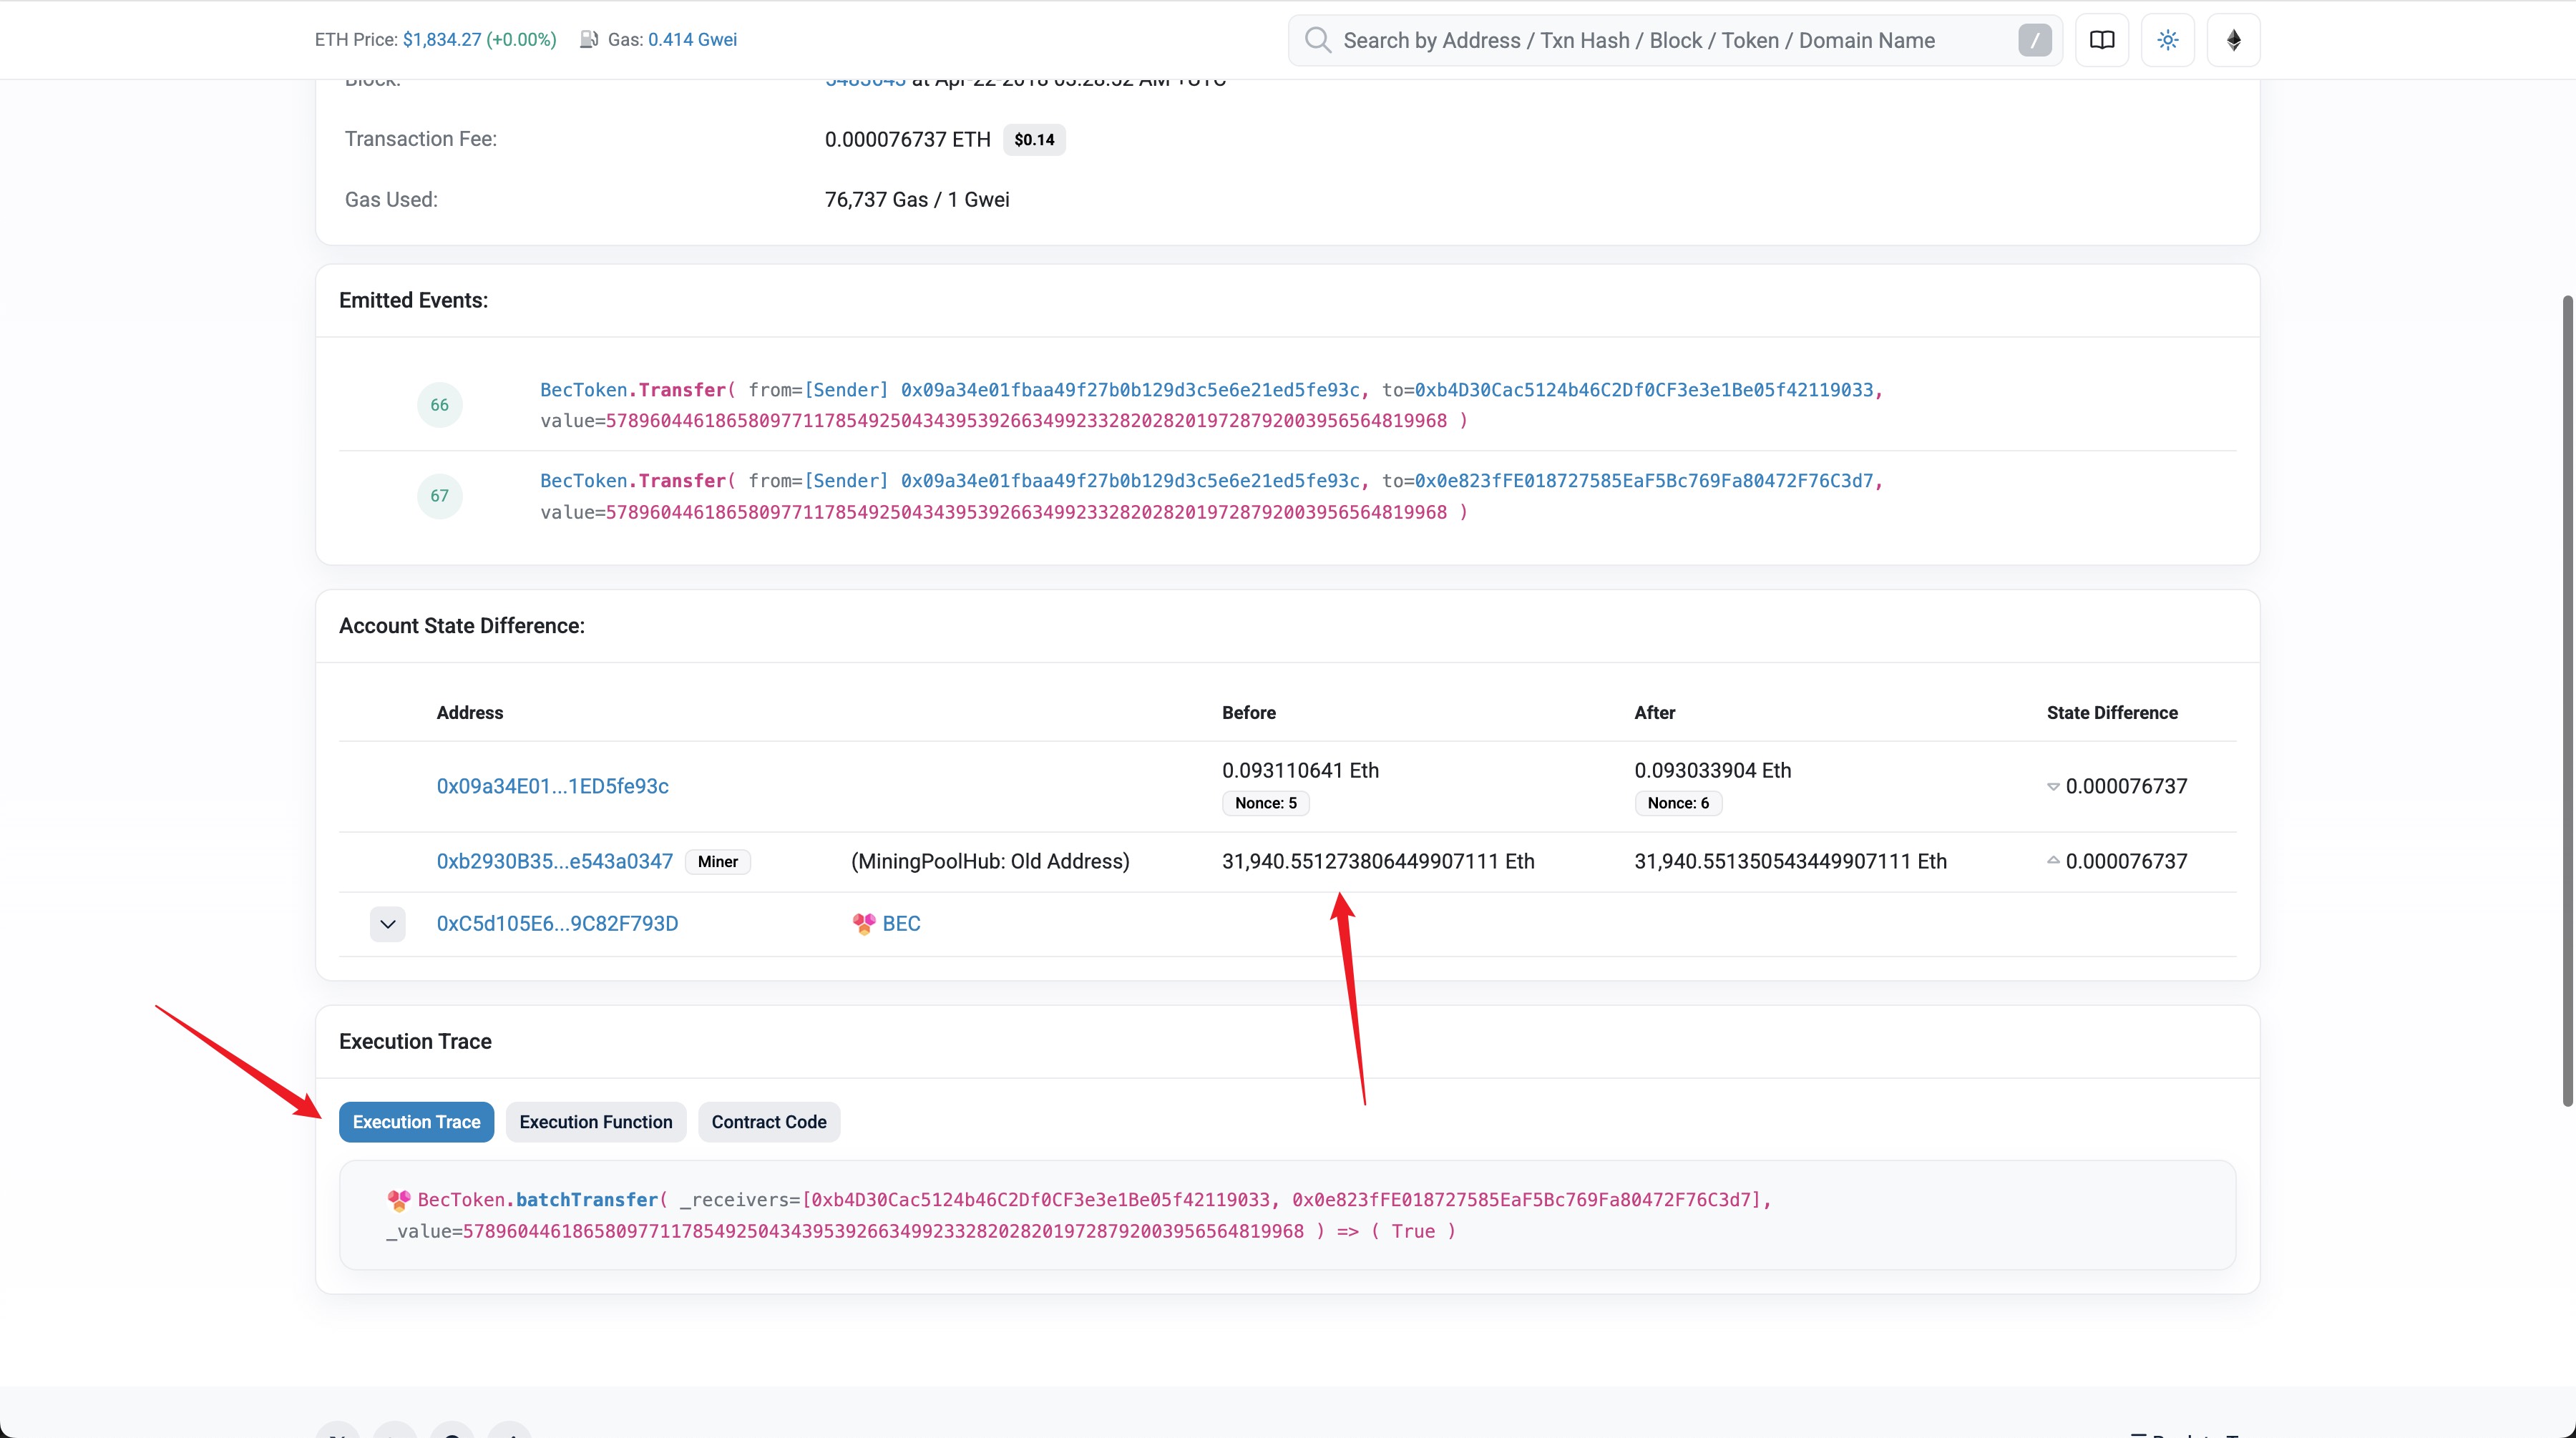Select the Execution Trace tab
This screenshot has width=2576, height=1438.
pos(416,1122)
